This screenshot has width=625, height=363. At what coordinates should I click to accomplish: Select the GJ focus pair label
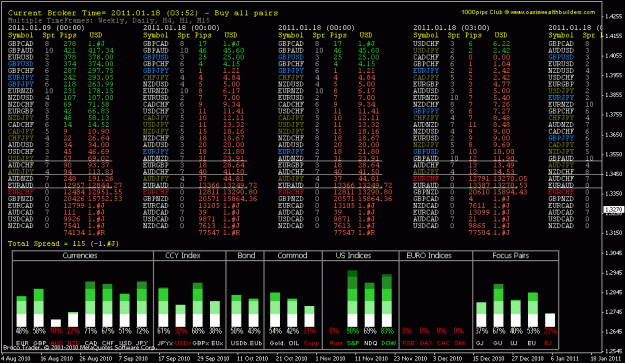480,343
